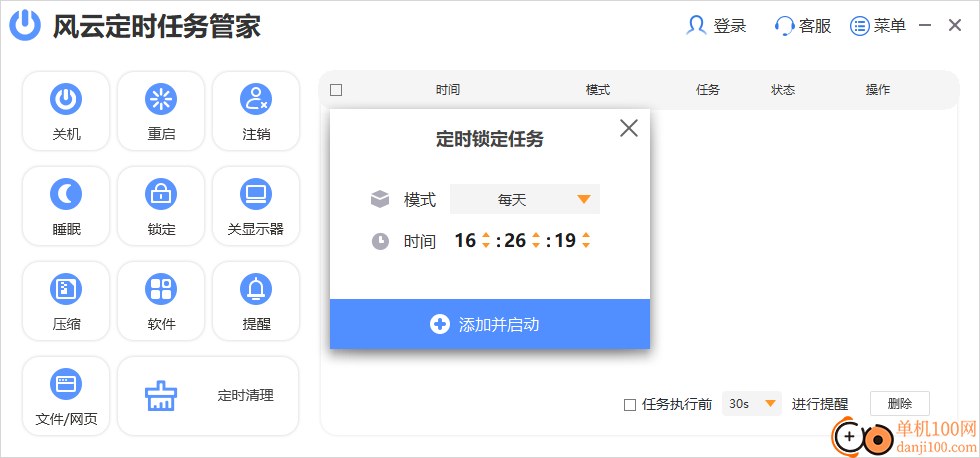Click the 模式 cube icon in dialog
The image size is (980, 458).
coord(380,200)
